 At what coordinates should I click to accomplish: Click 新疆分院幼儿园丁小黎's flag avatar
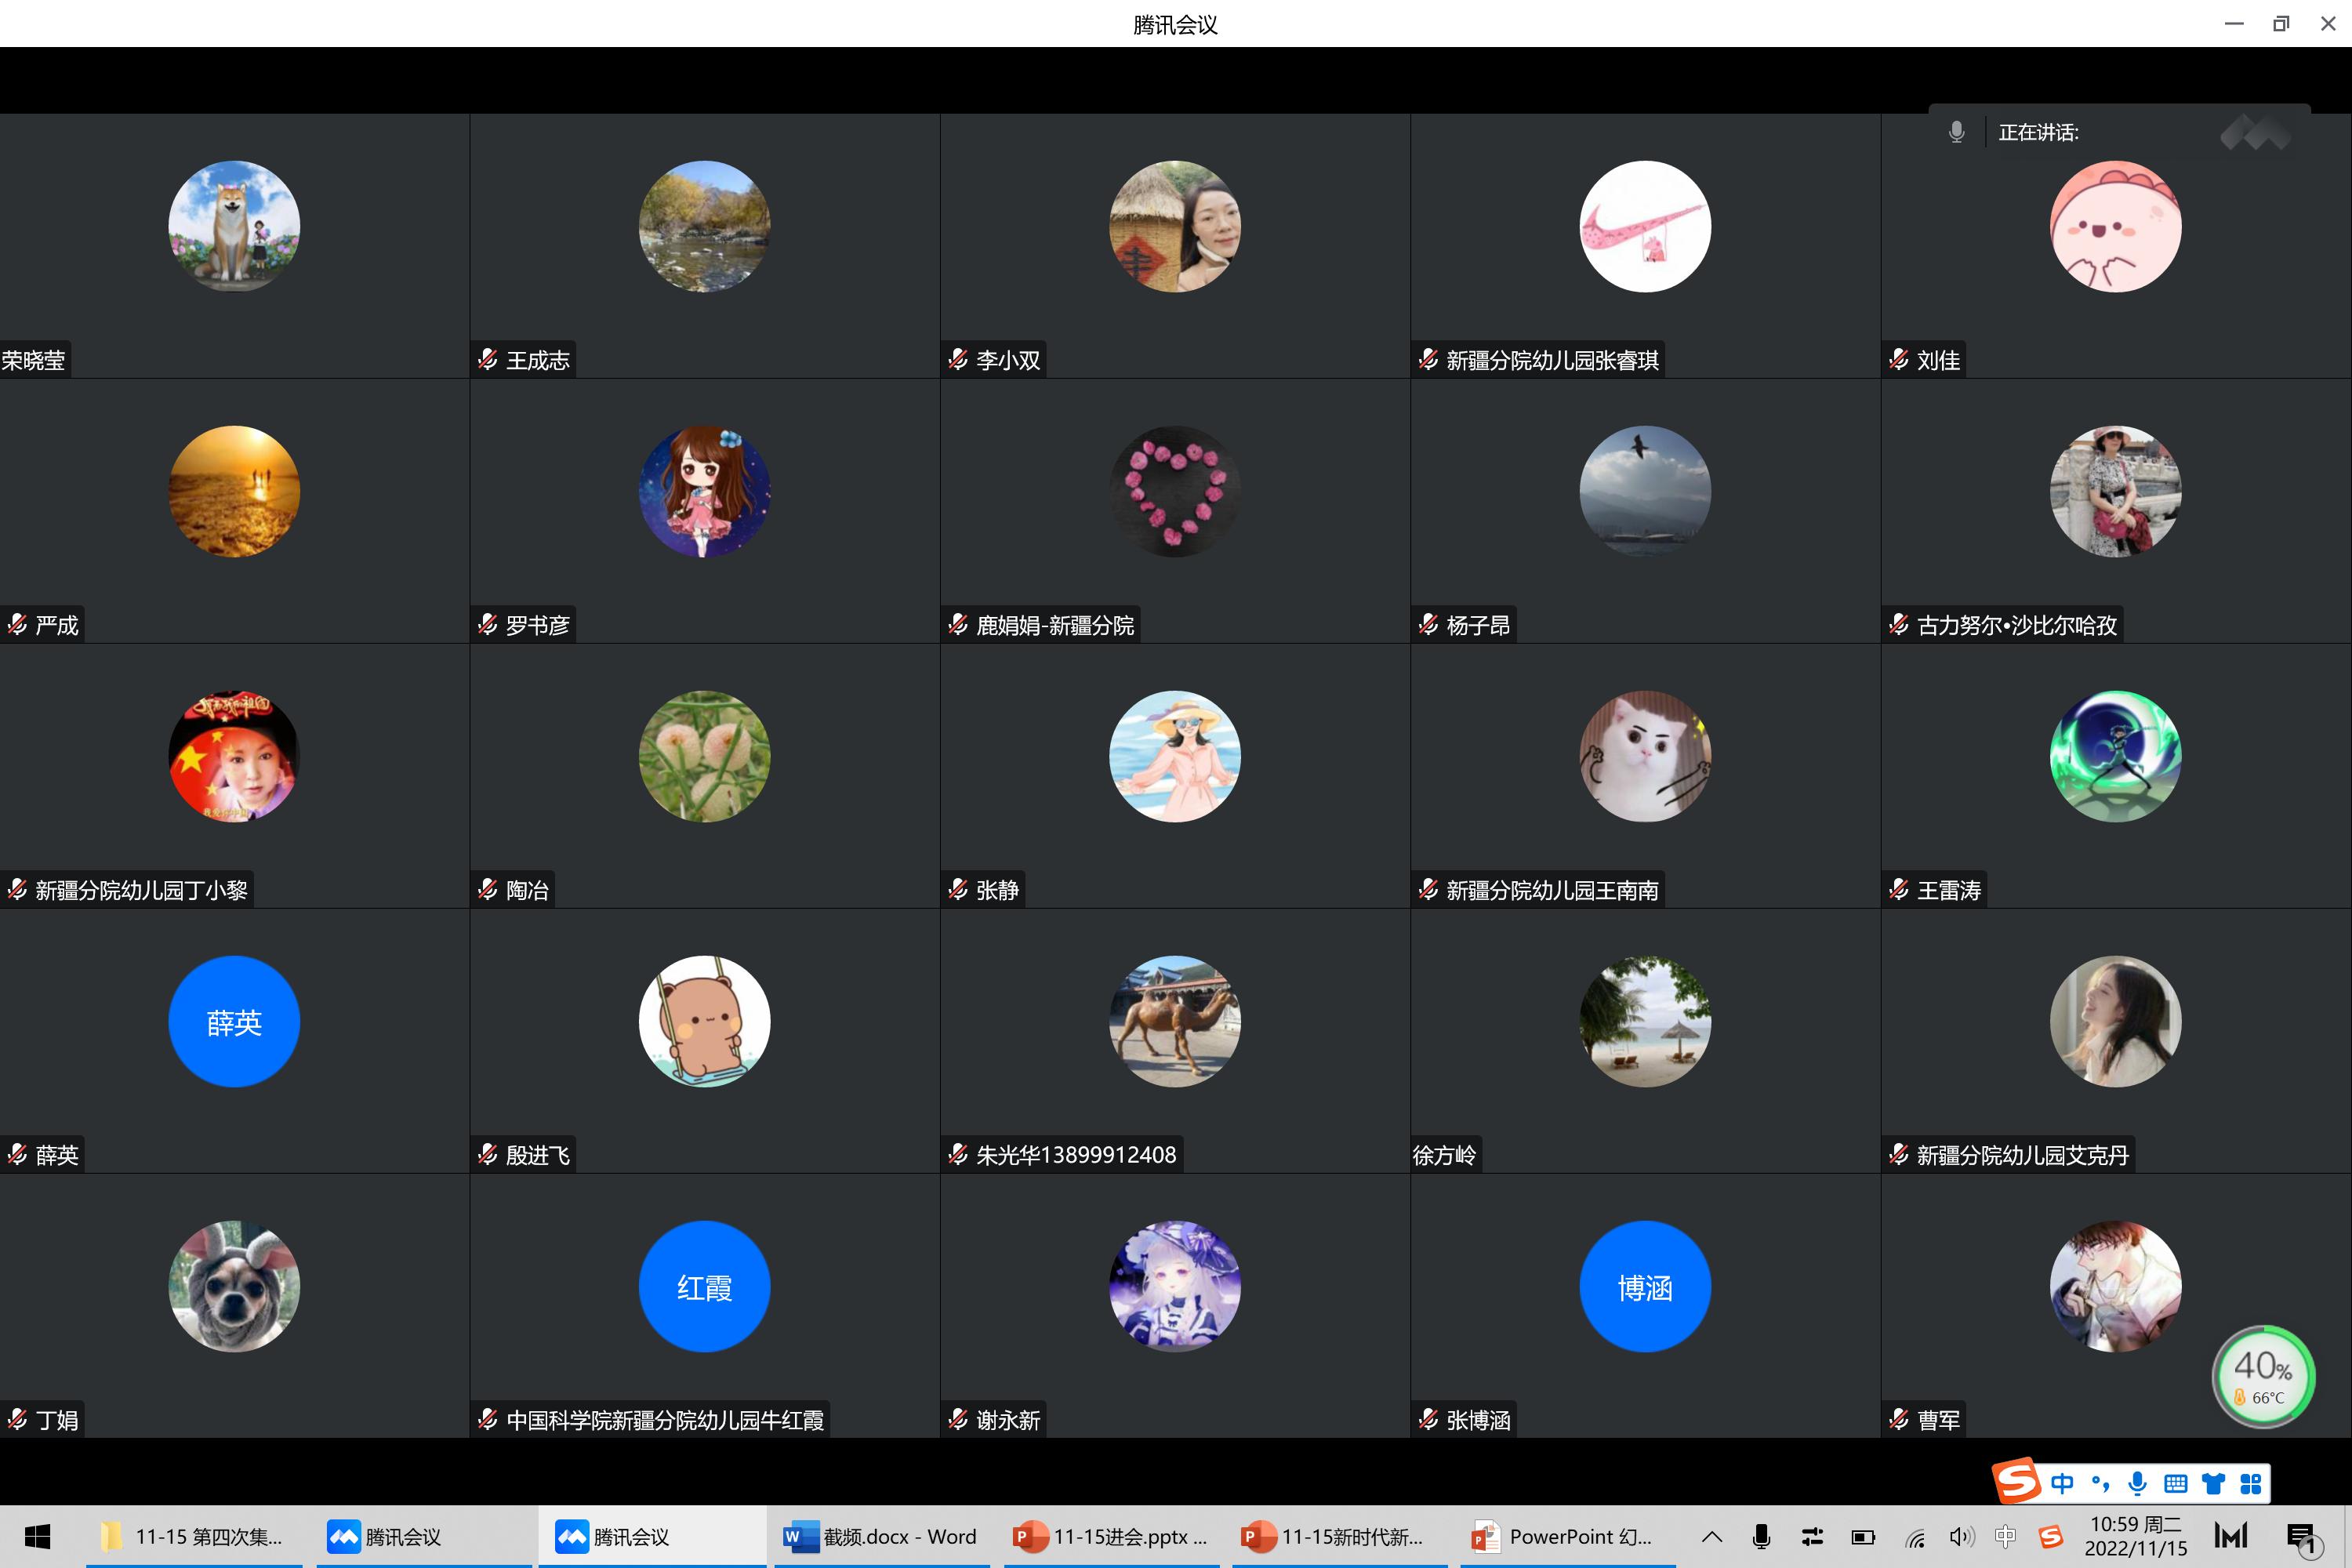point(234,756)
